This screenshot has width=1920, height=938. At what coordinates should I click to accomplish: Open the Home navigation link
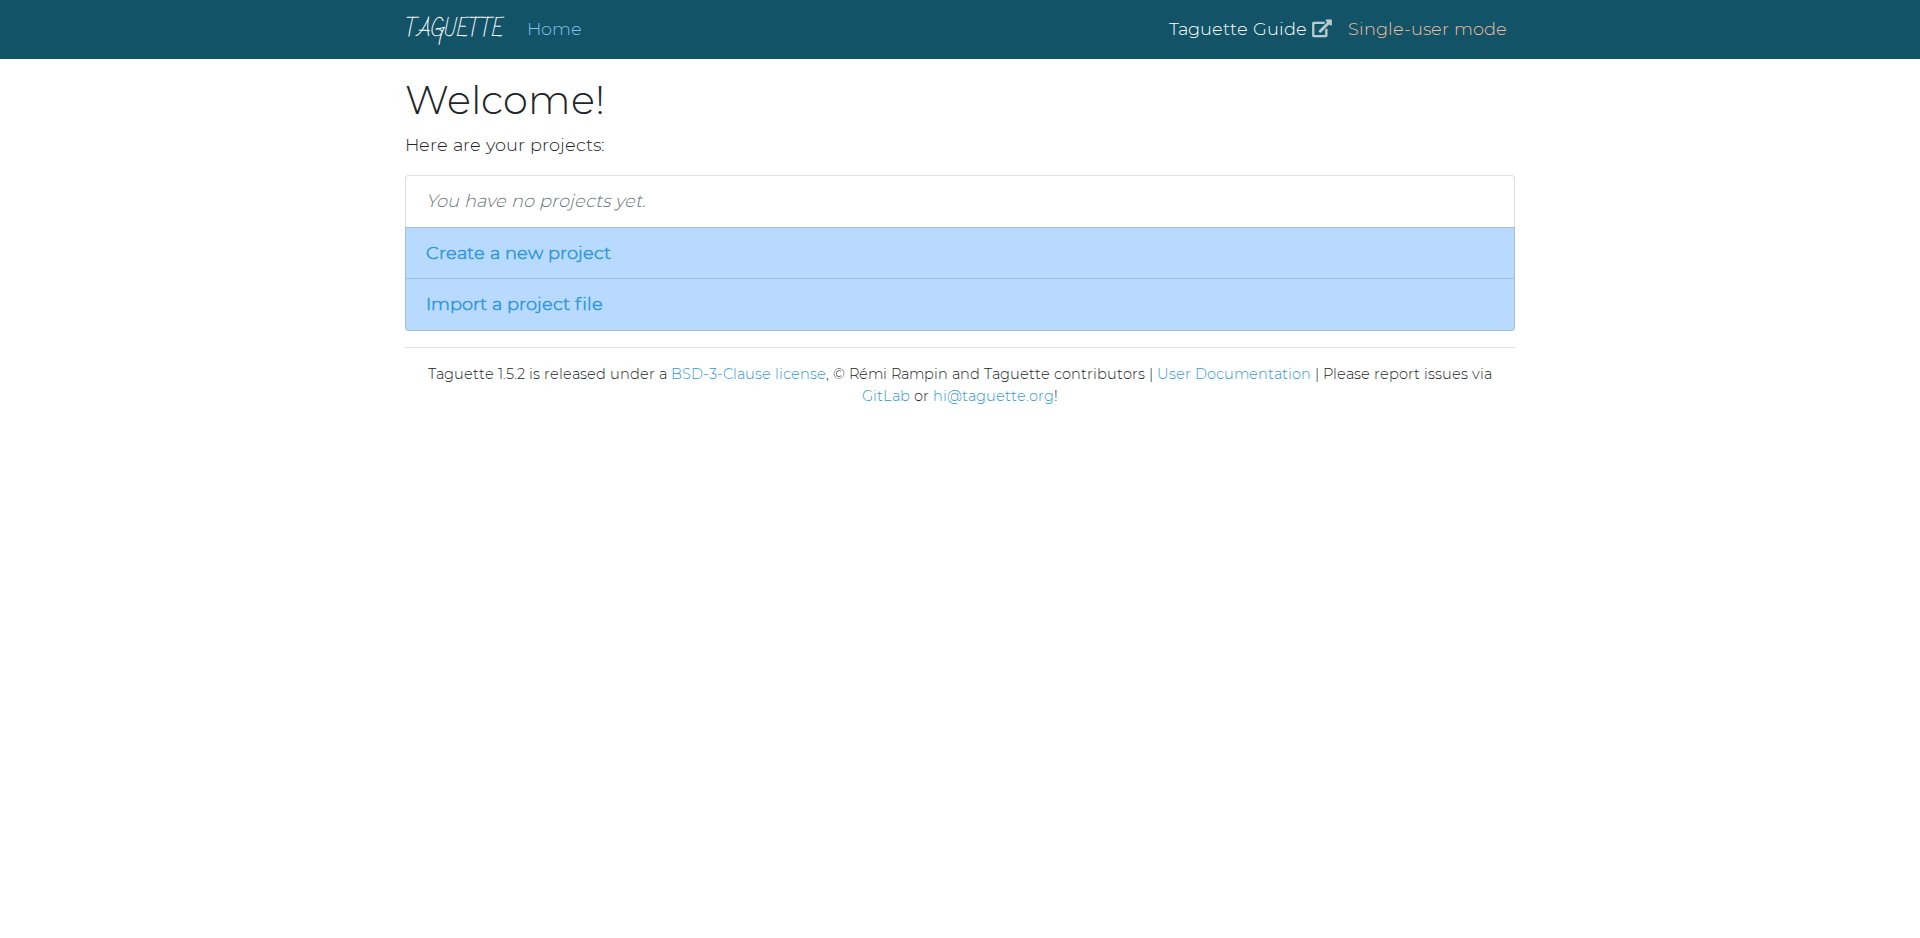point(554,29)
